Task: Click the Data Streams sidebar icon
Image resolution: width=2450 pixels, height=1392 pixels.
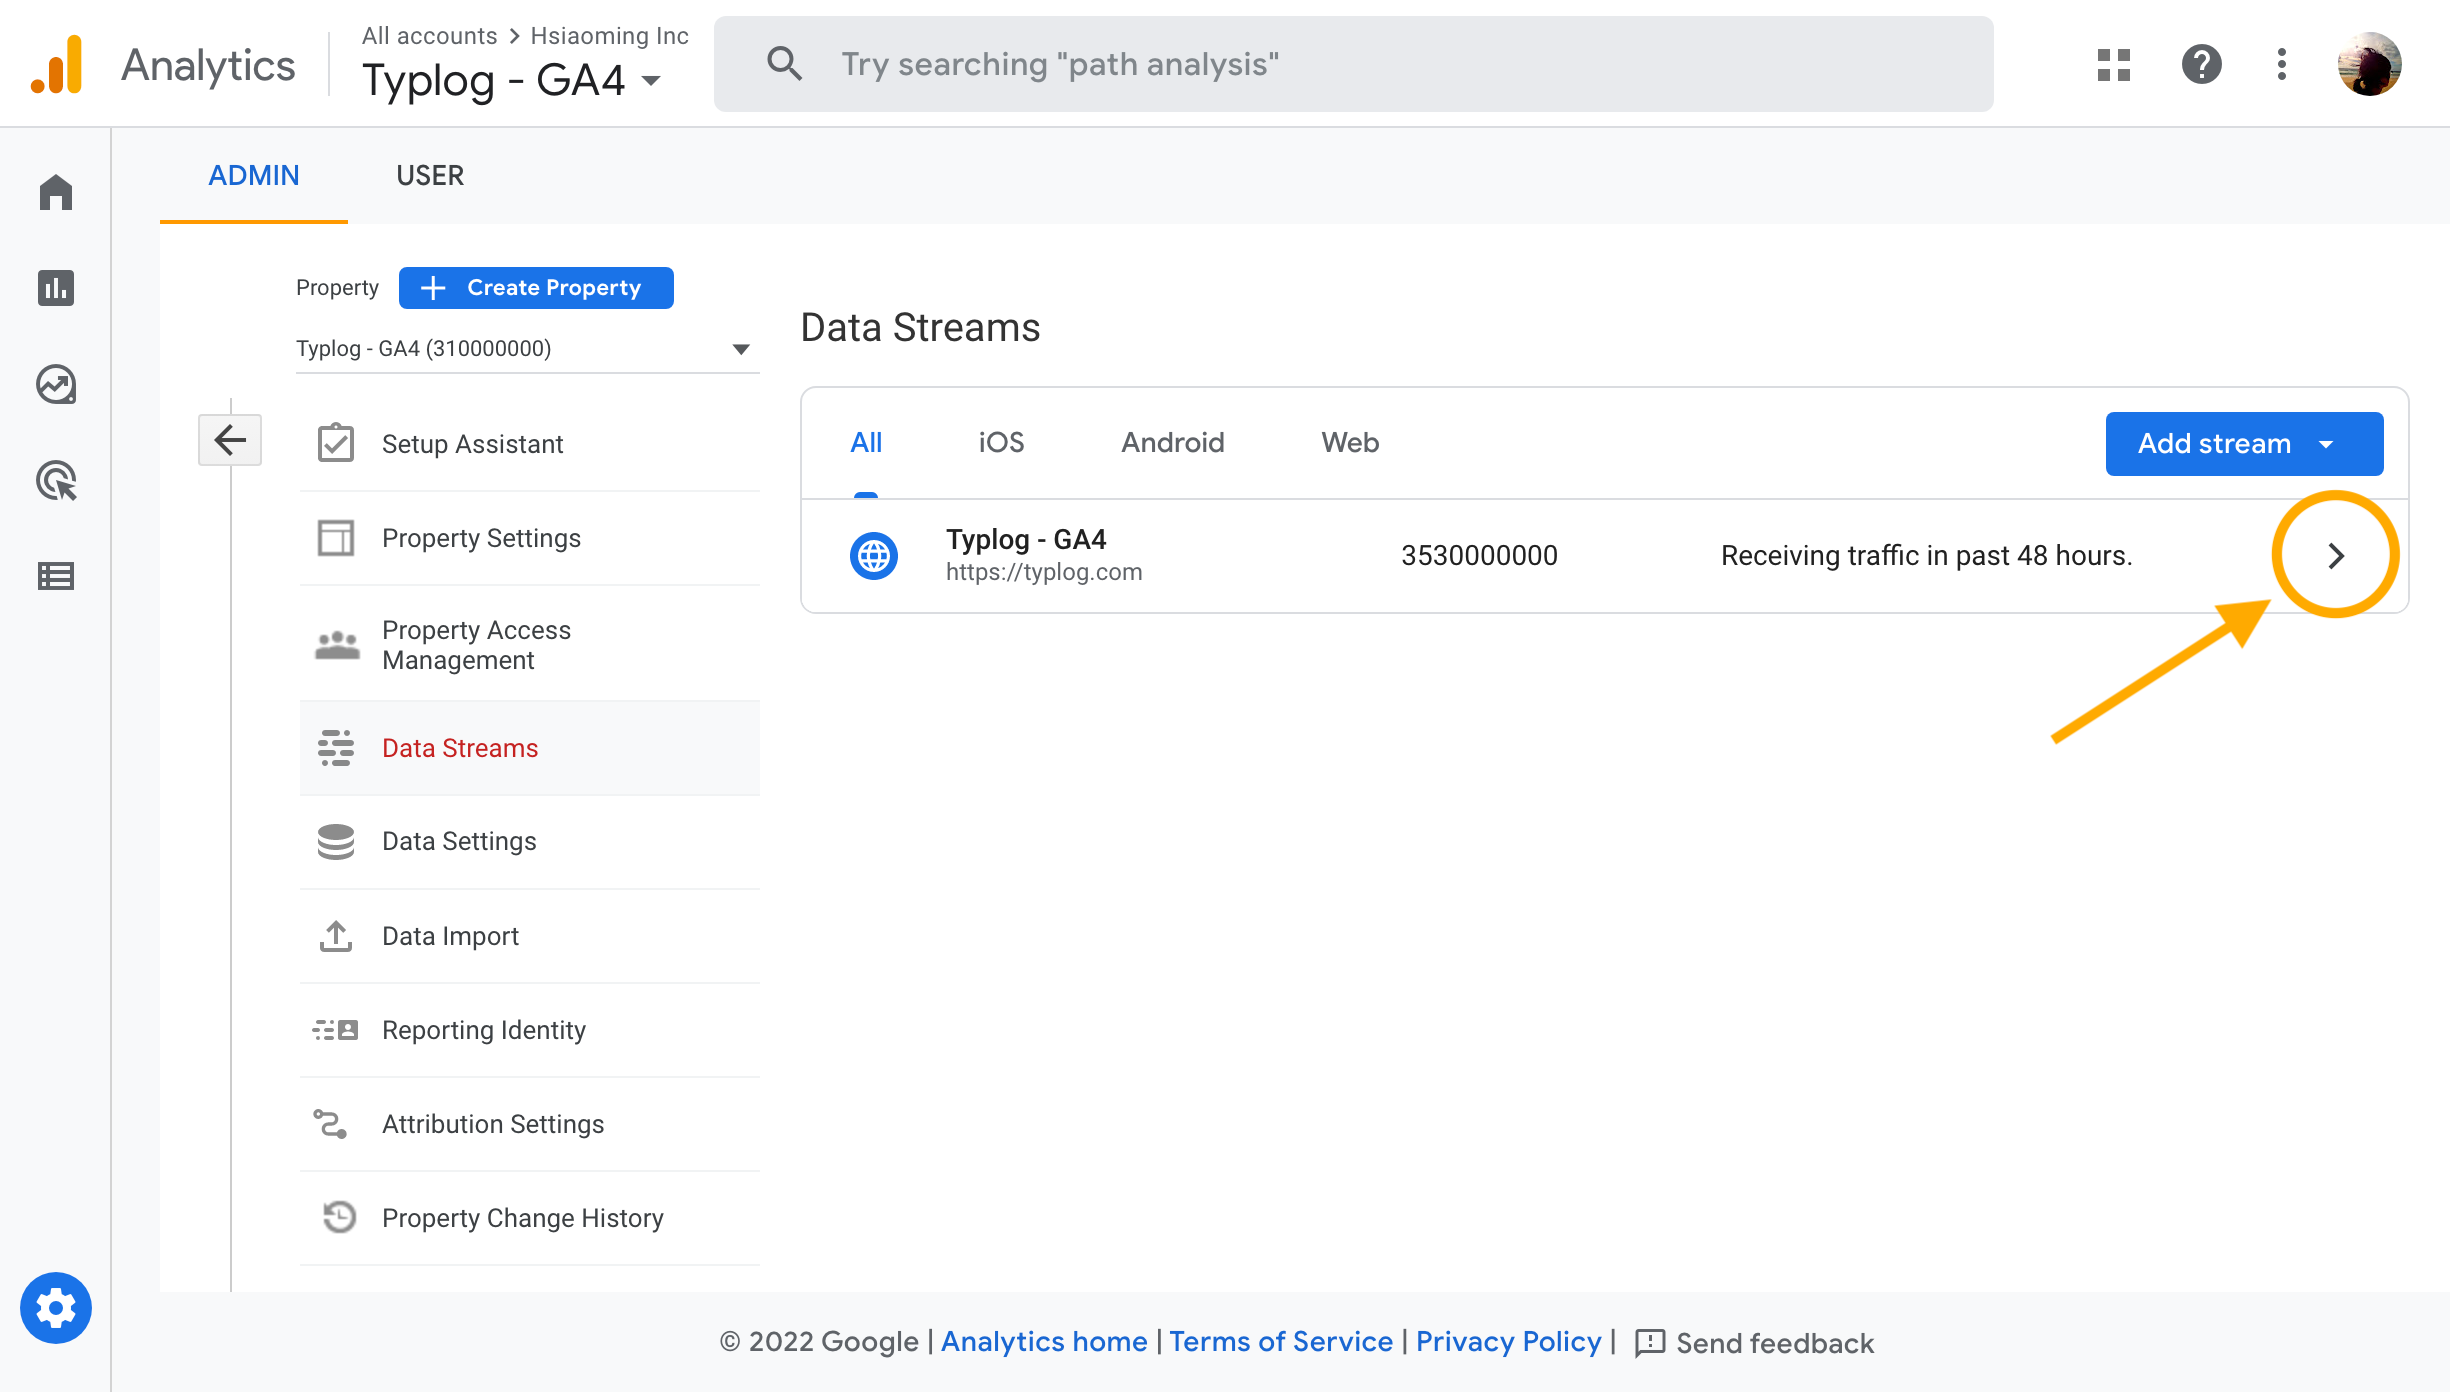Action: (x=337, y=749)
